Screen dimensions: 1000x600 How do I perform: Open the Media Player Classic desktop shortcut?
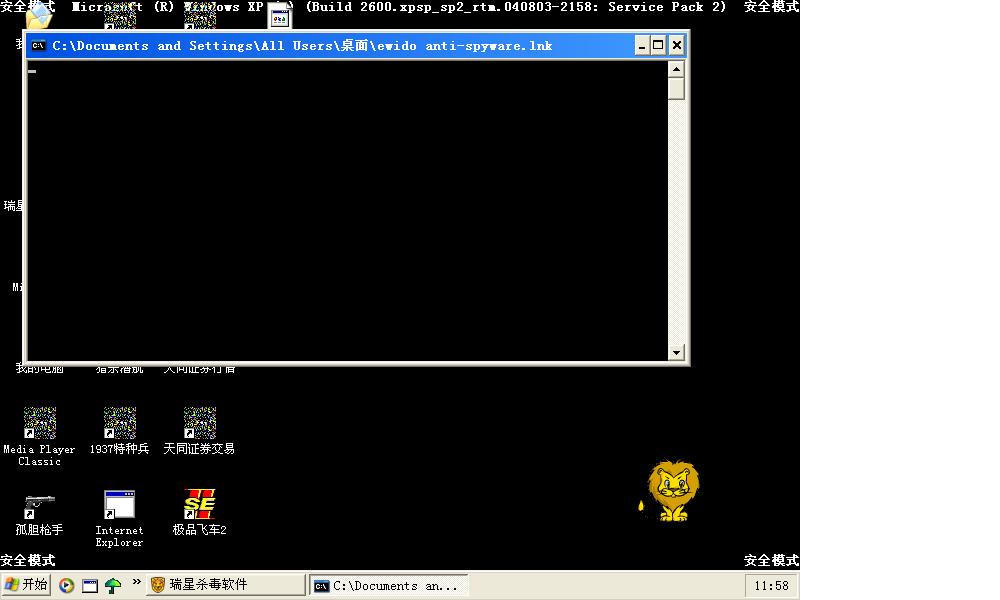40,437
